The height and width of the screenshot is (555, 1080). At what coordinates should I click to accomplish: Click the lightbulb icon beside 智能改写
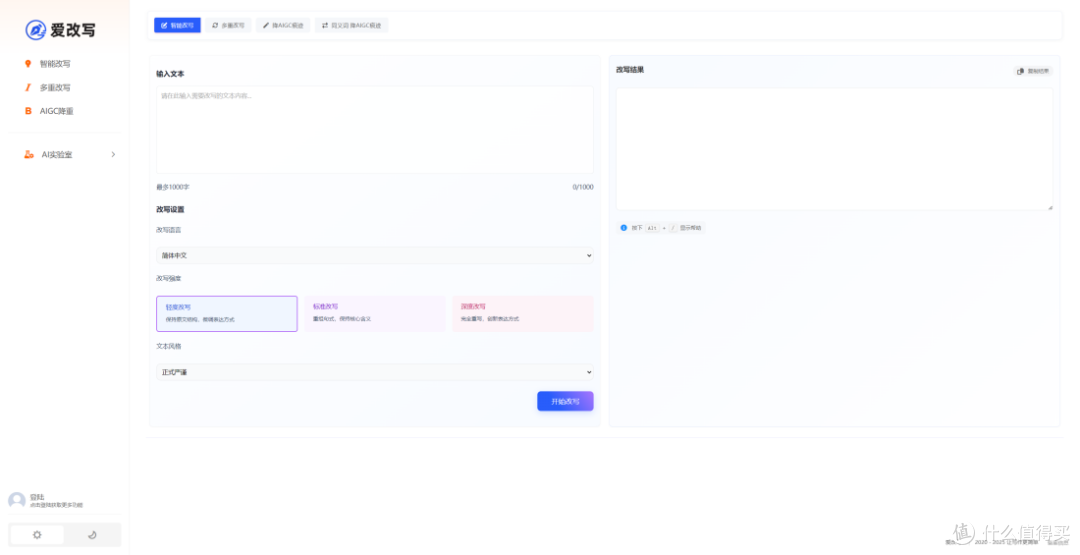coord(28,64)
